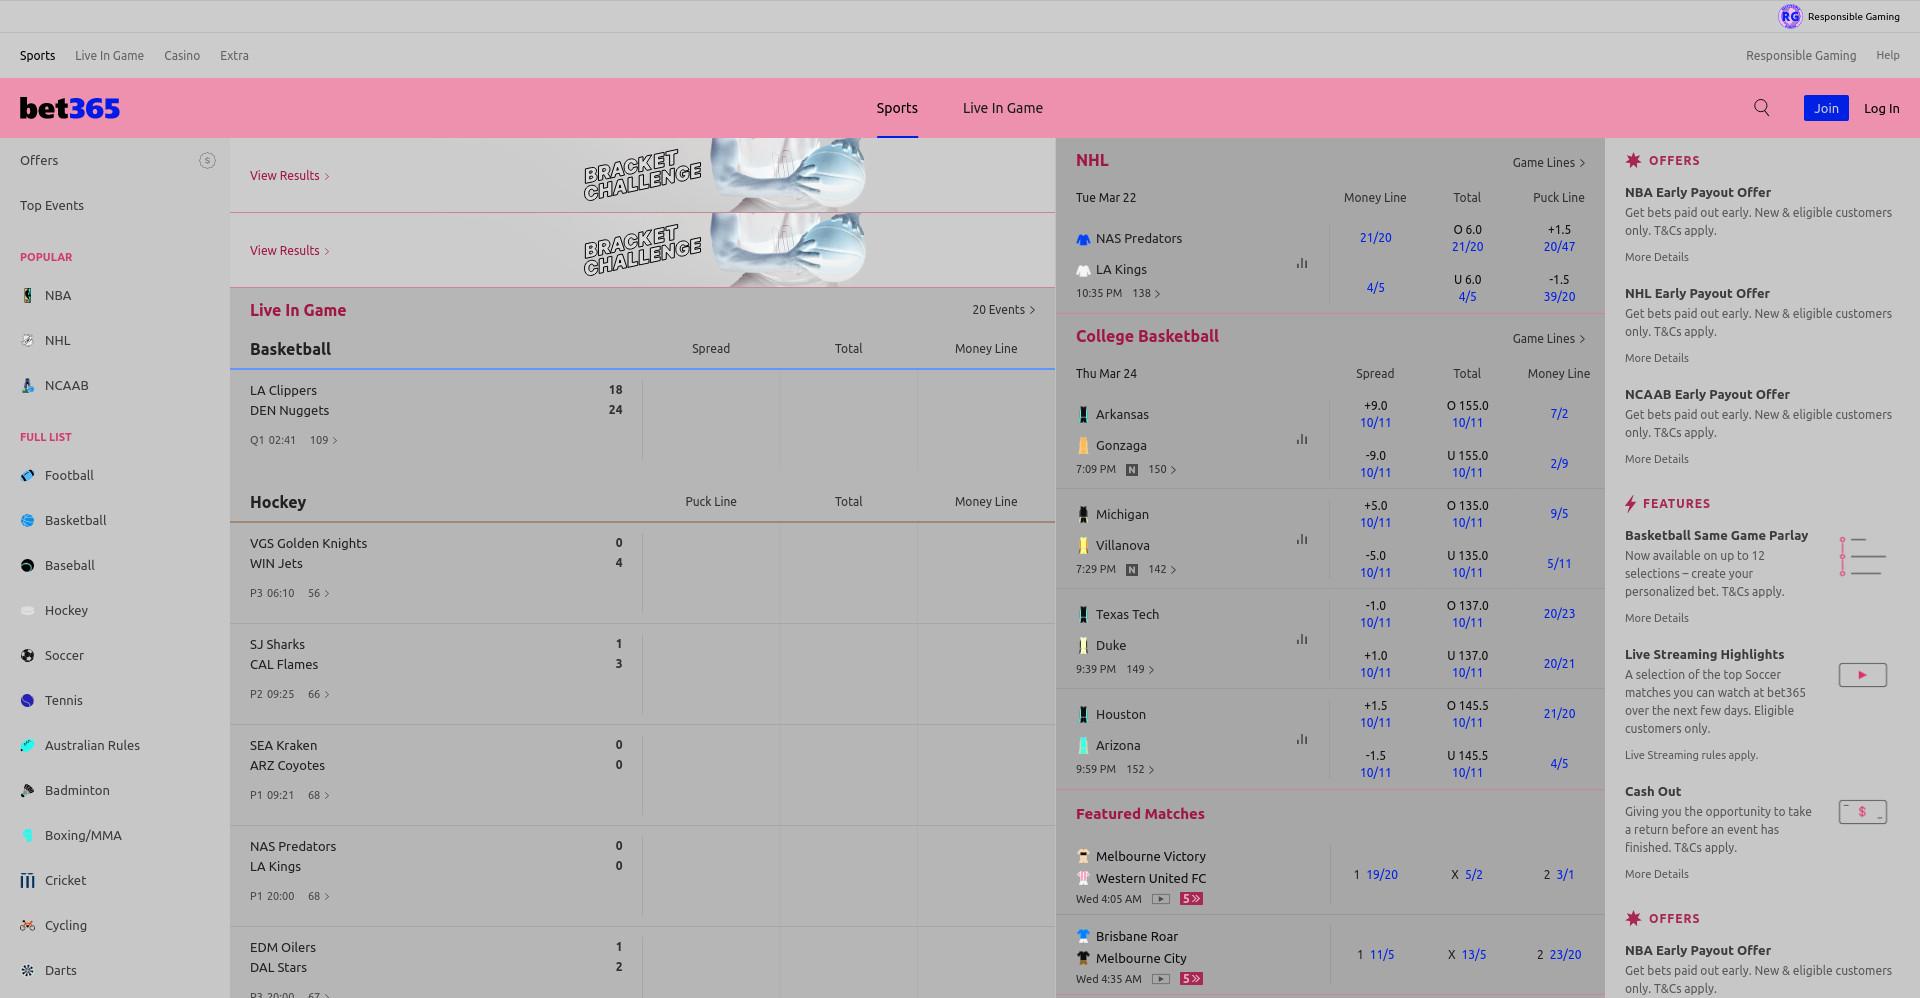Open Casino in the top menu
This screenshot has height=998, width=1920.
[x=182, y=56]
